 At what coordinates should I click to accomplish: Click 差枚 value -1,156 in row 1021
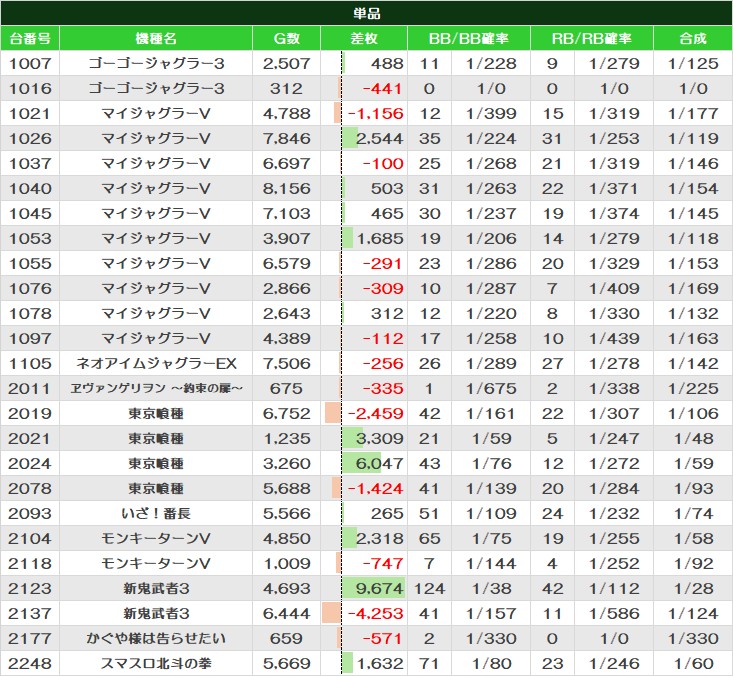pos(375,114)
